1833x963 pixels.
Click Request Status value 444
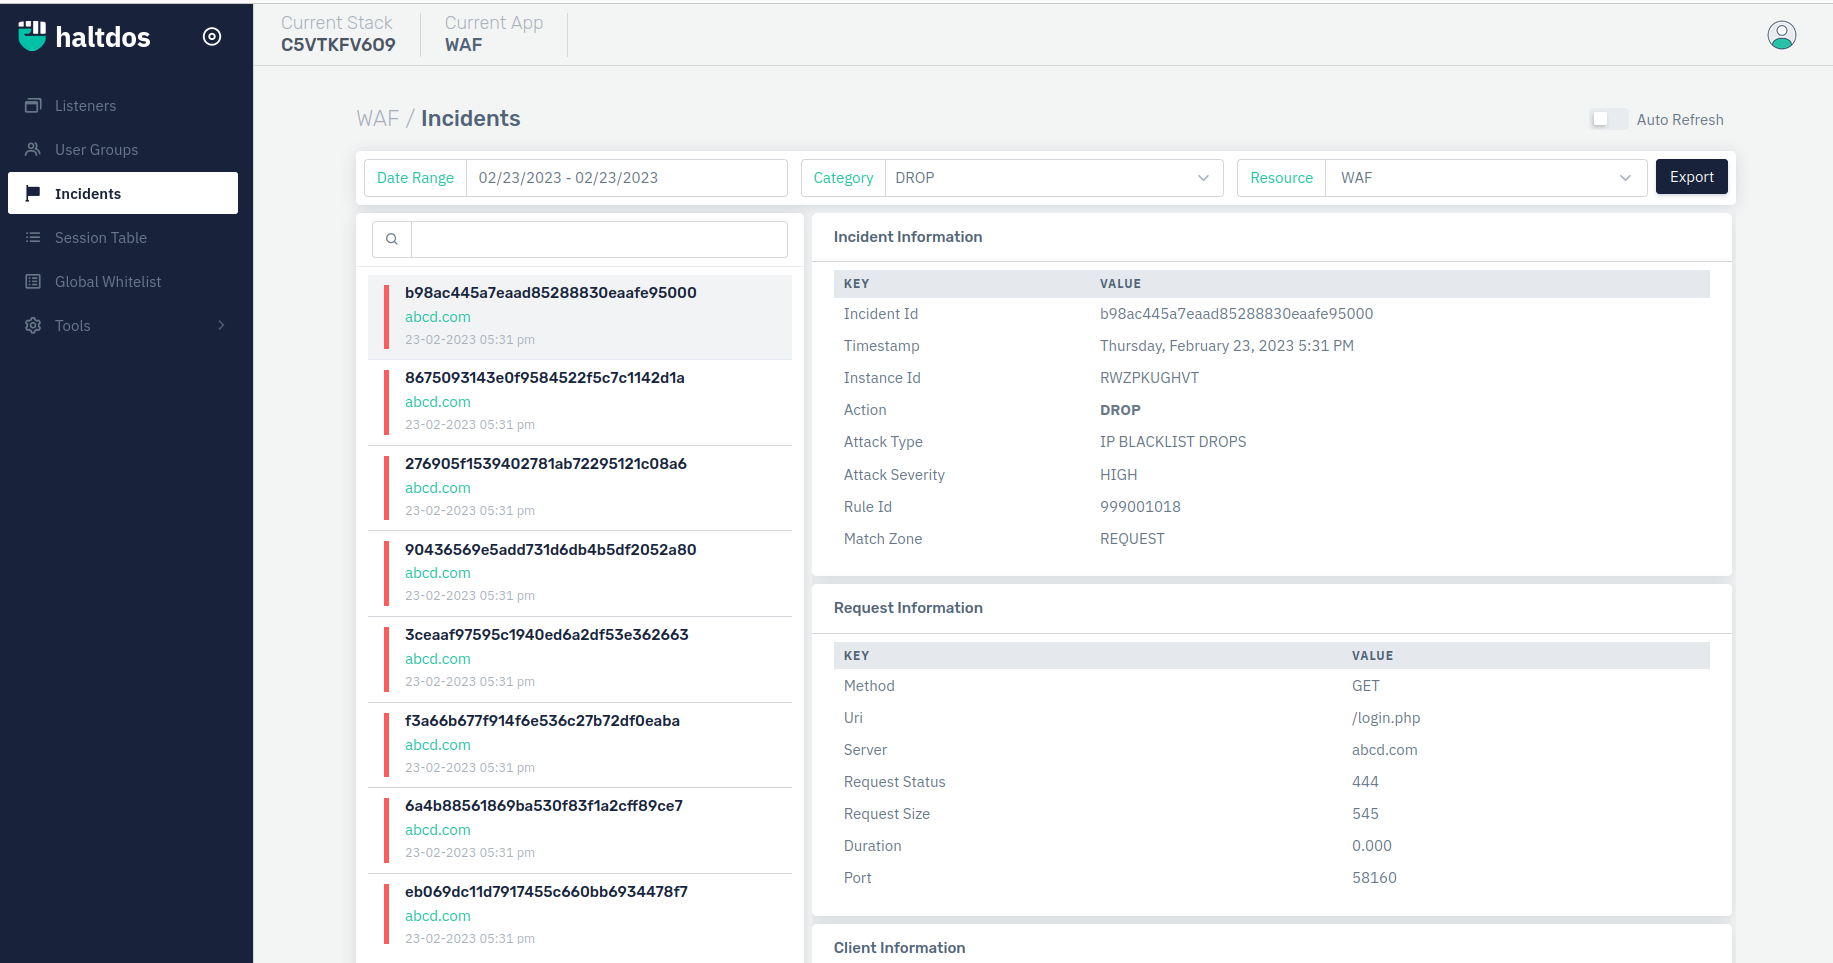point(1365,782)
